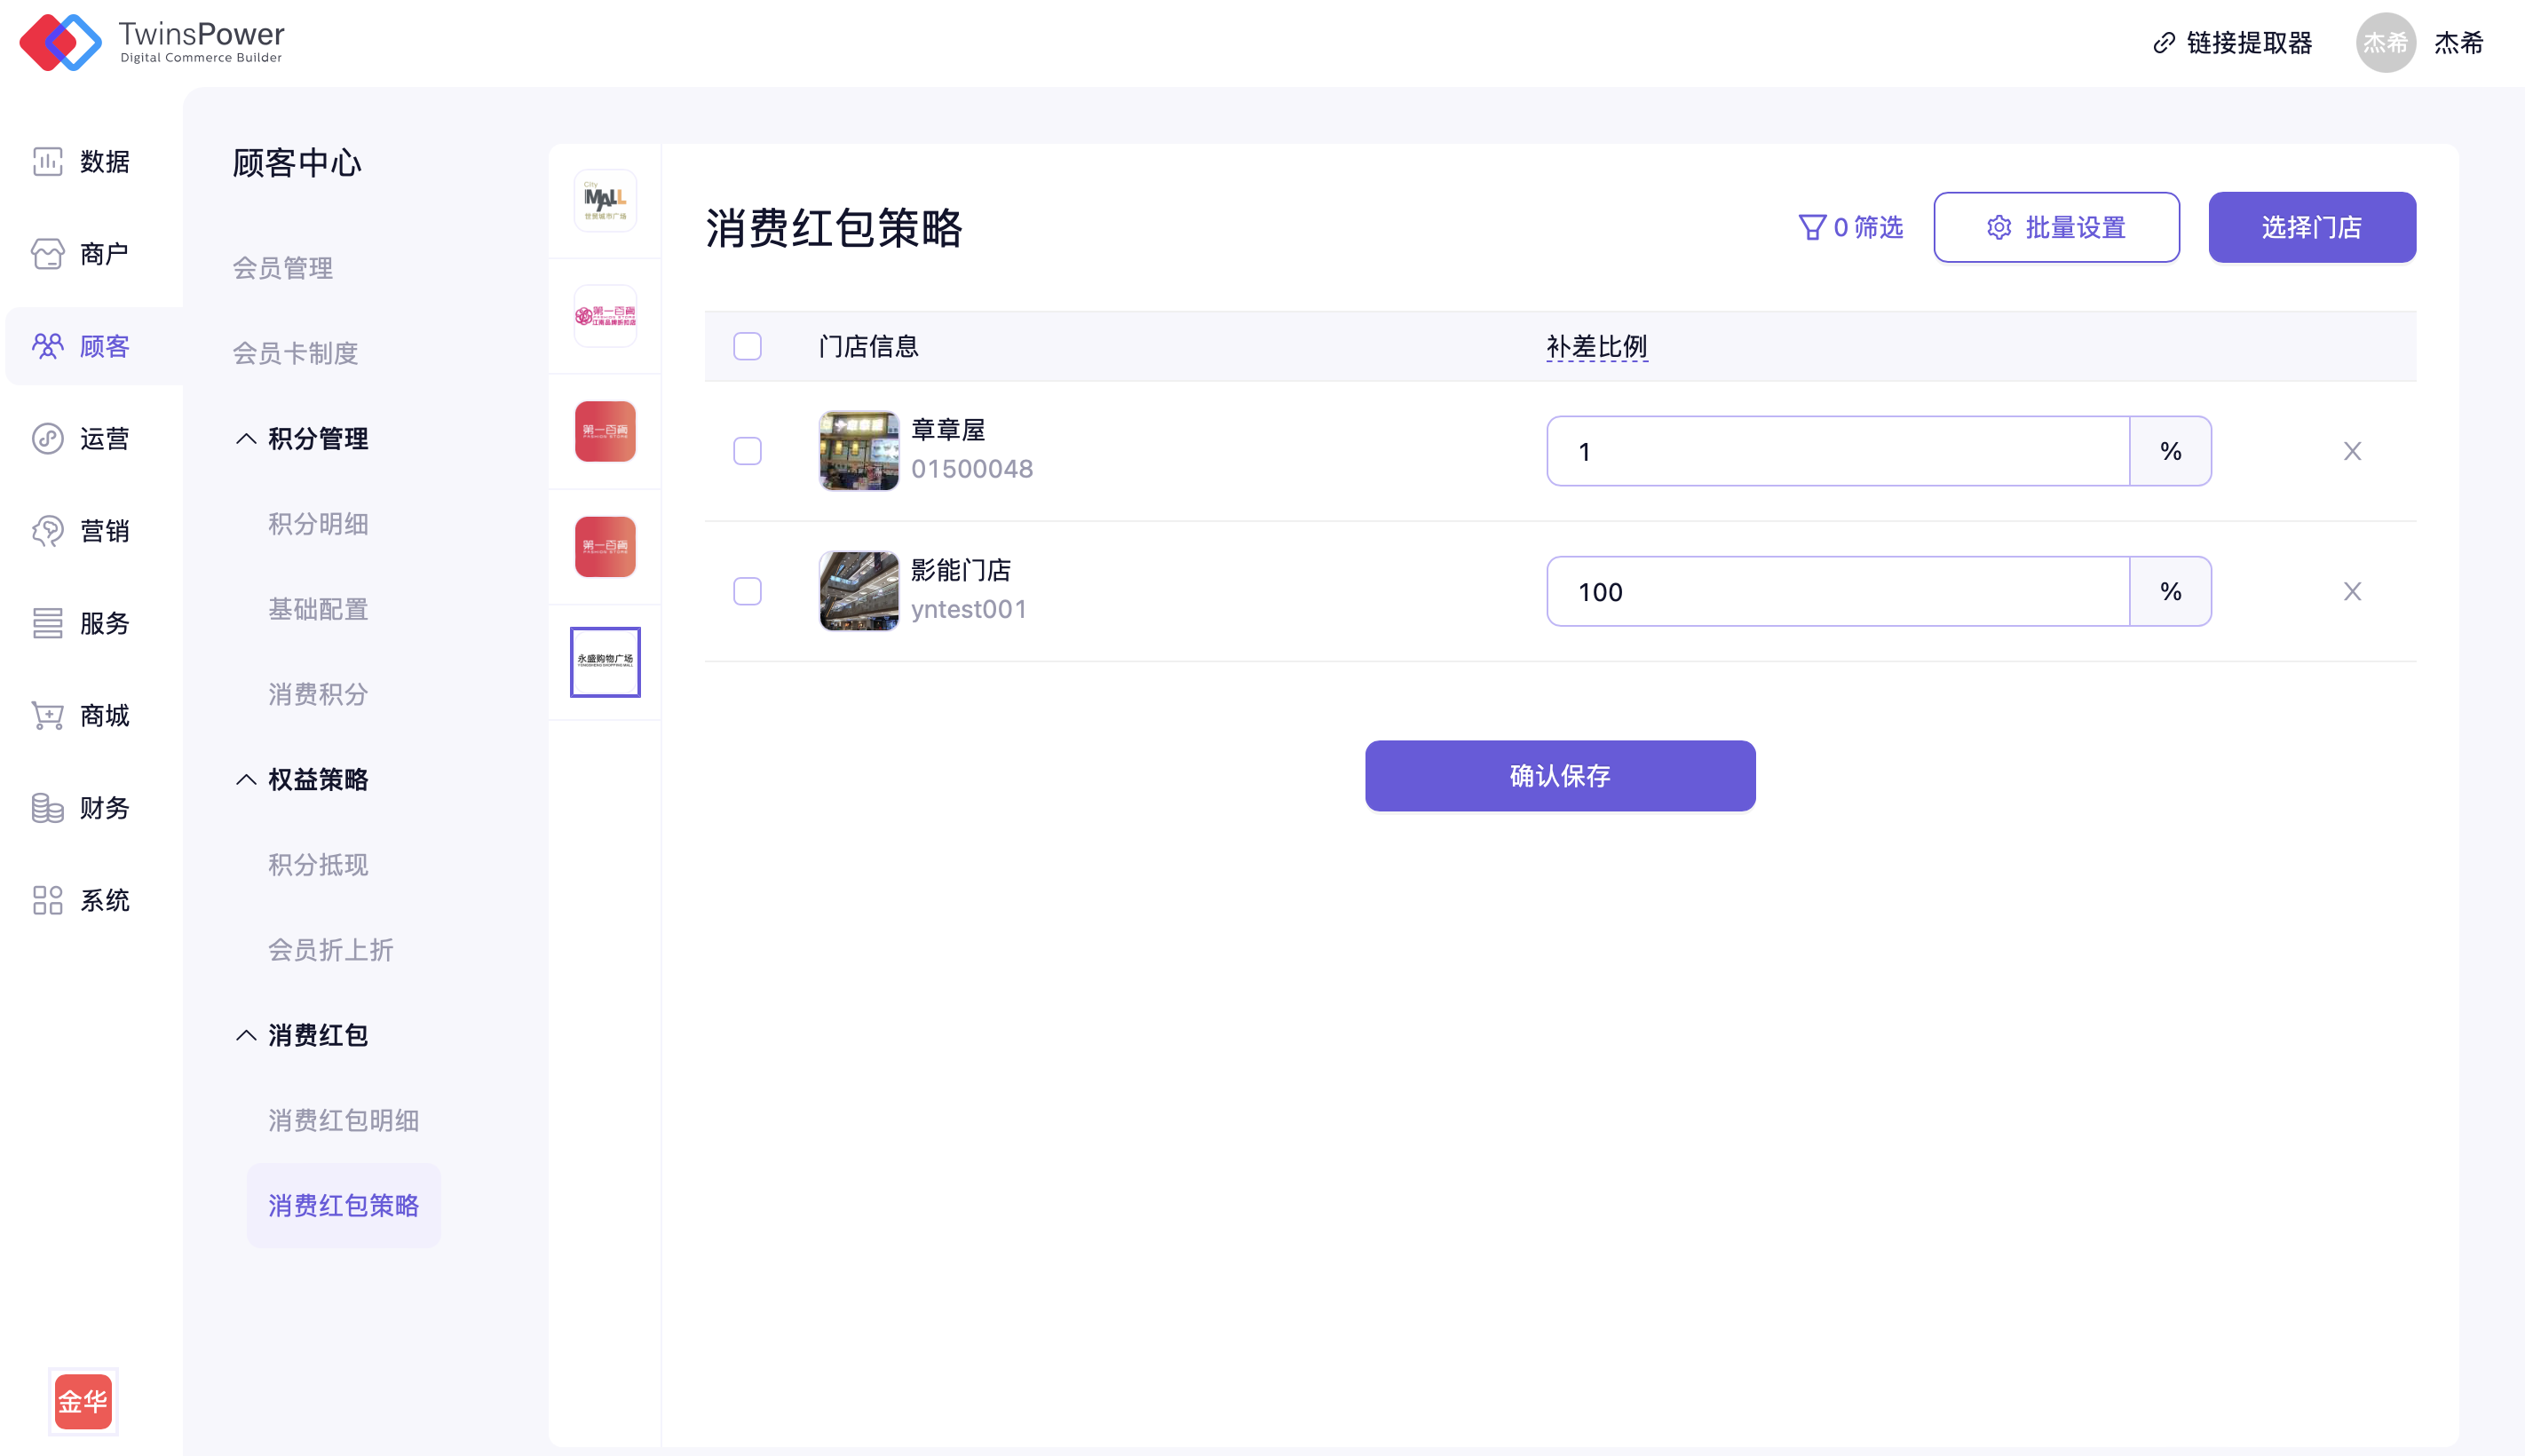
Task: Check the 影能门店 row checkbox
Action: point(747,591)
